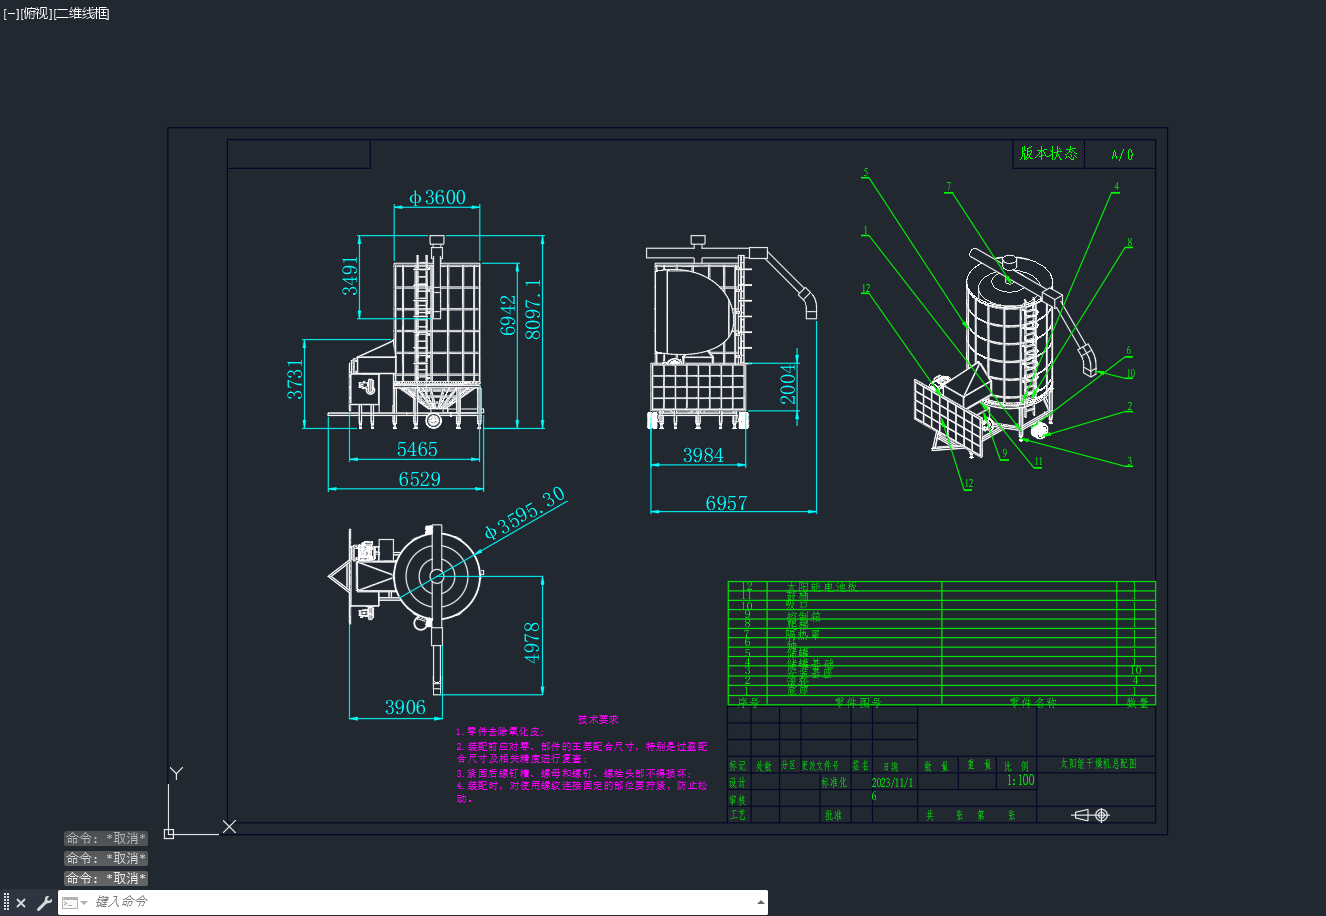Select the 日期 title block label
1326x916 pixels.
(x=891, y=767)
